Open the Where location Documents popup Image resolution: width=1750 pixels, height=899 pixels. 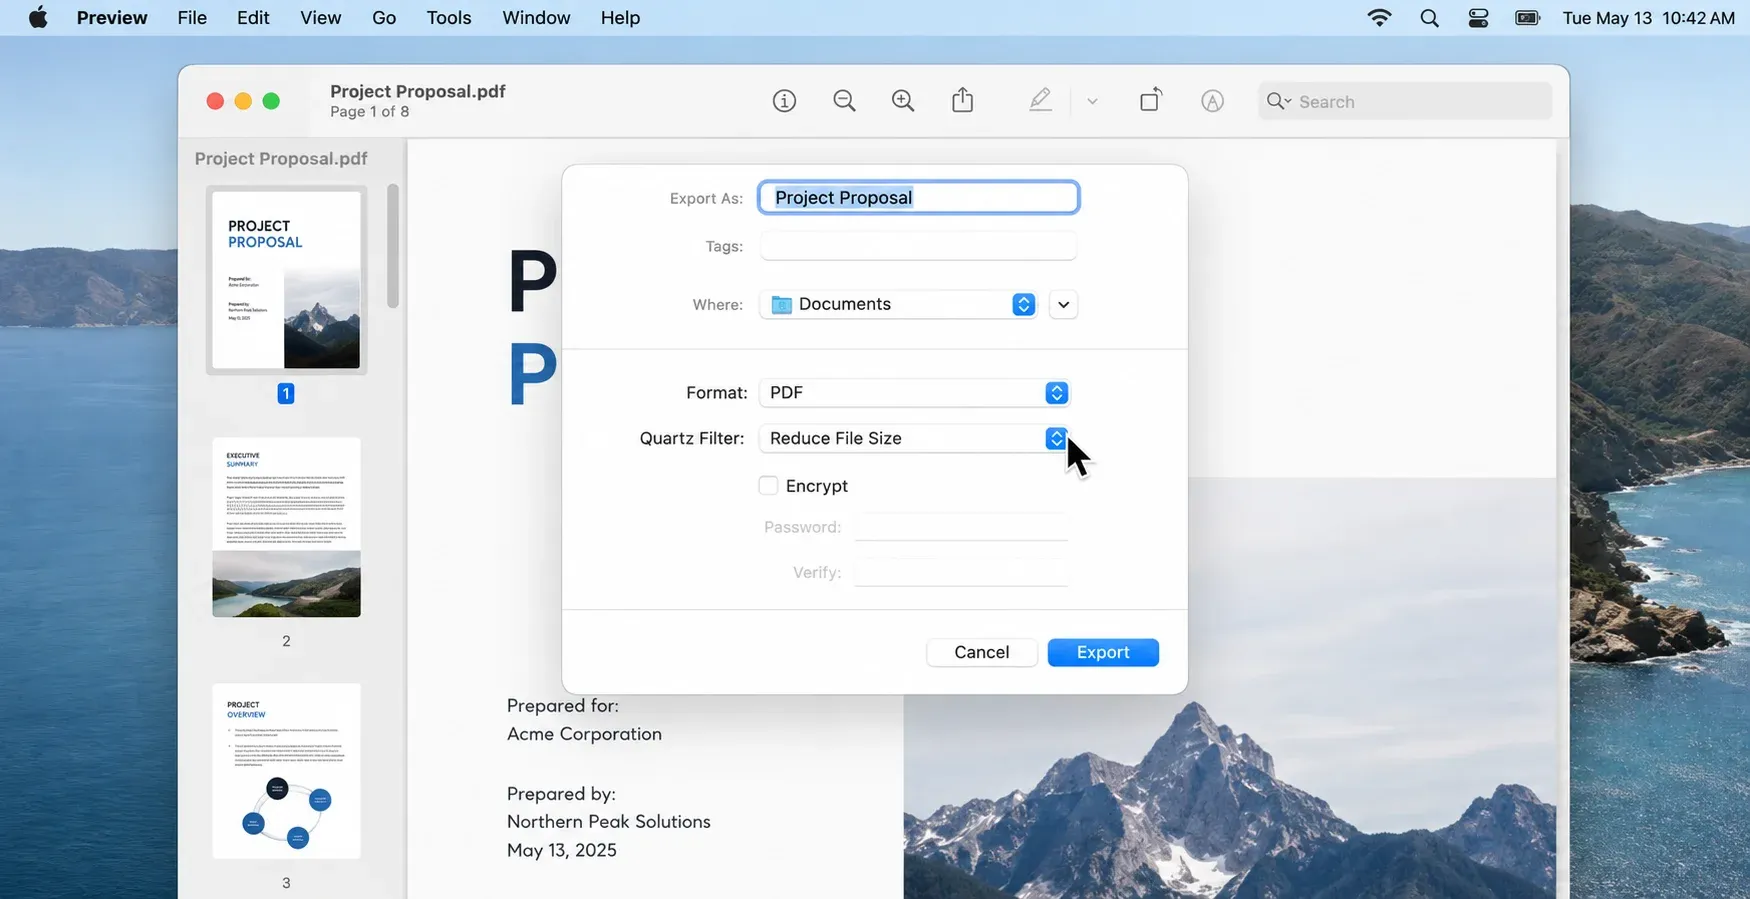point(898,304)
